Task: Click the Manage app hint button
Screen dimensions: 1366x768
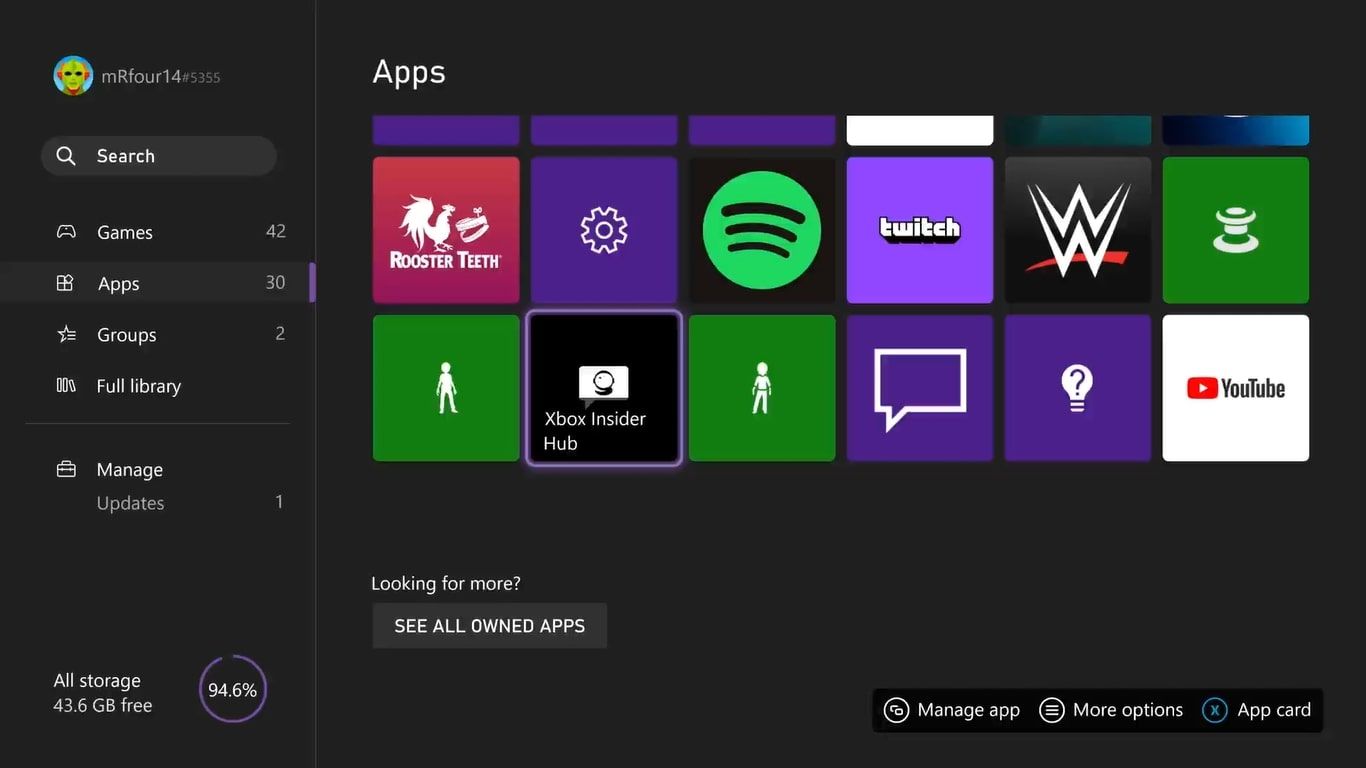Action: pos(952,710)
